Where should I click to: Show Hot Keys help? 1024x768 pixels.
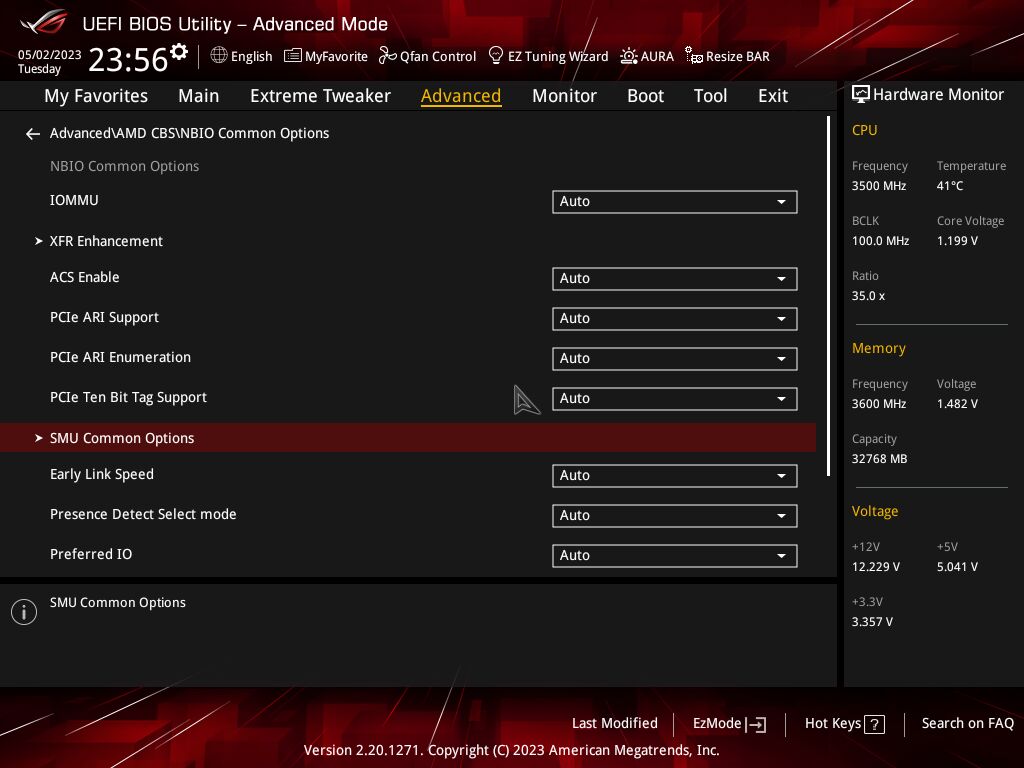tap(844, 724)
